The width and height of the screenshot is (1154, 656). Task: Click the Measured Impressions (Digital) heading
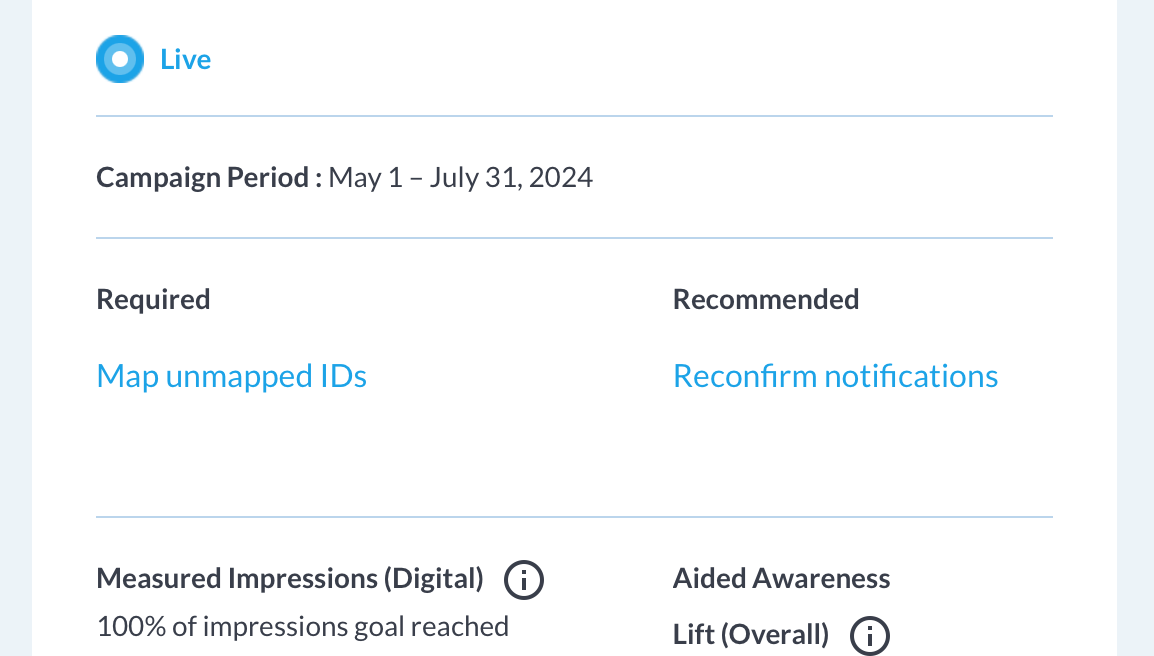(x=290, y=579)
